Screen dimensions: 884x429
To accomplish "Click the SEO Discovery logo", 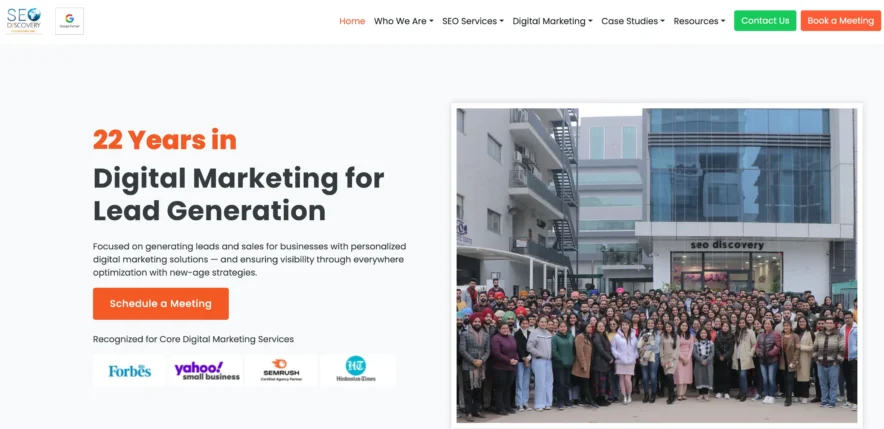I will [x=24, y=21].
